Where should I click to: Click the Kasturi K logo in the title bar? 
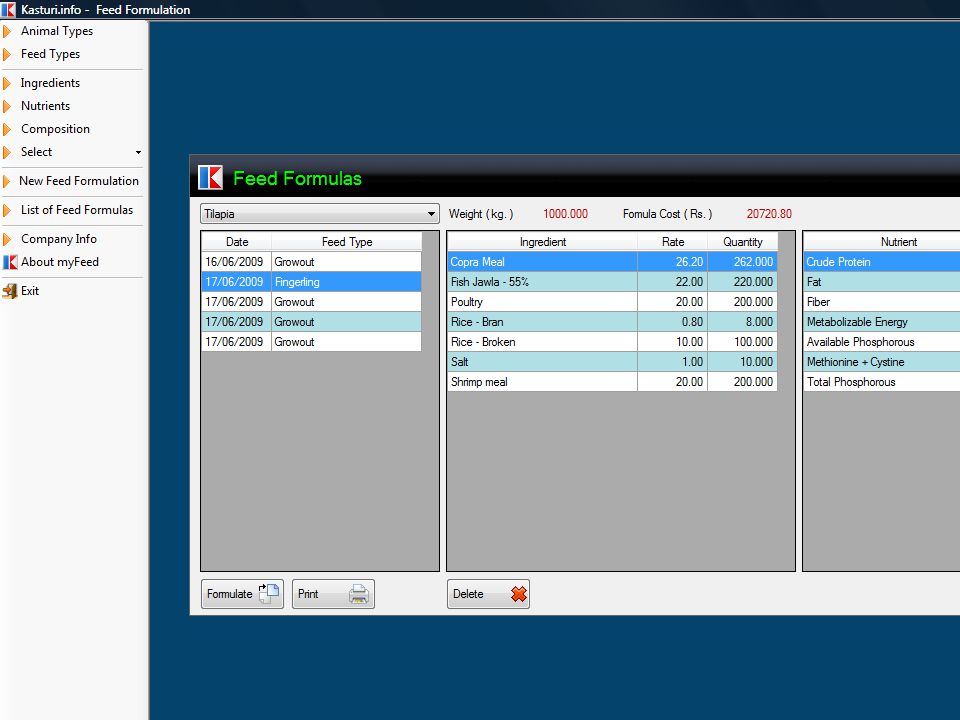pyautogui.click(x=9, y=9)
